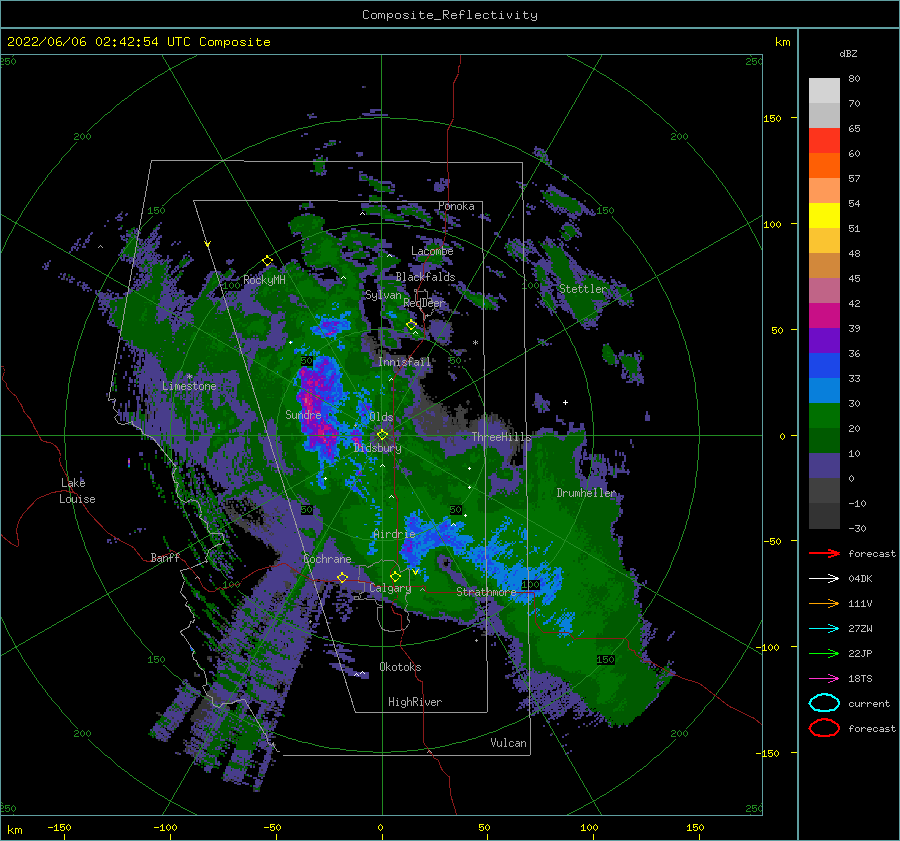Click the ThreeHills label
The height and width of the screenshot is (841, 900).
(x=502, y=437)
